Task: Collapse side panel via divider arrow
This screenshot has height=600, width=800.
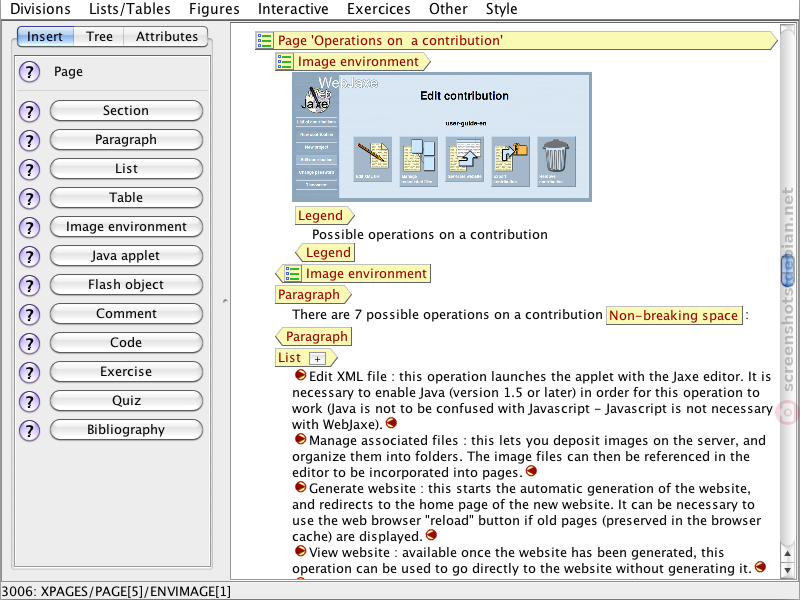Action: click(x=225, y=301)
